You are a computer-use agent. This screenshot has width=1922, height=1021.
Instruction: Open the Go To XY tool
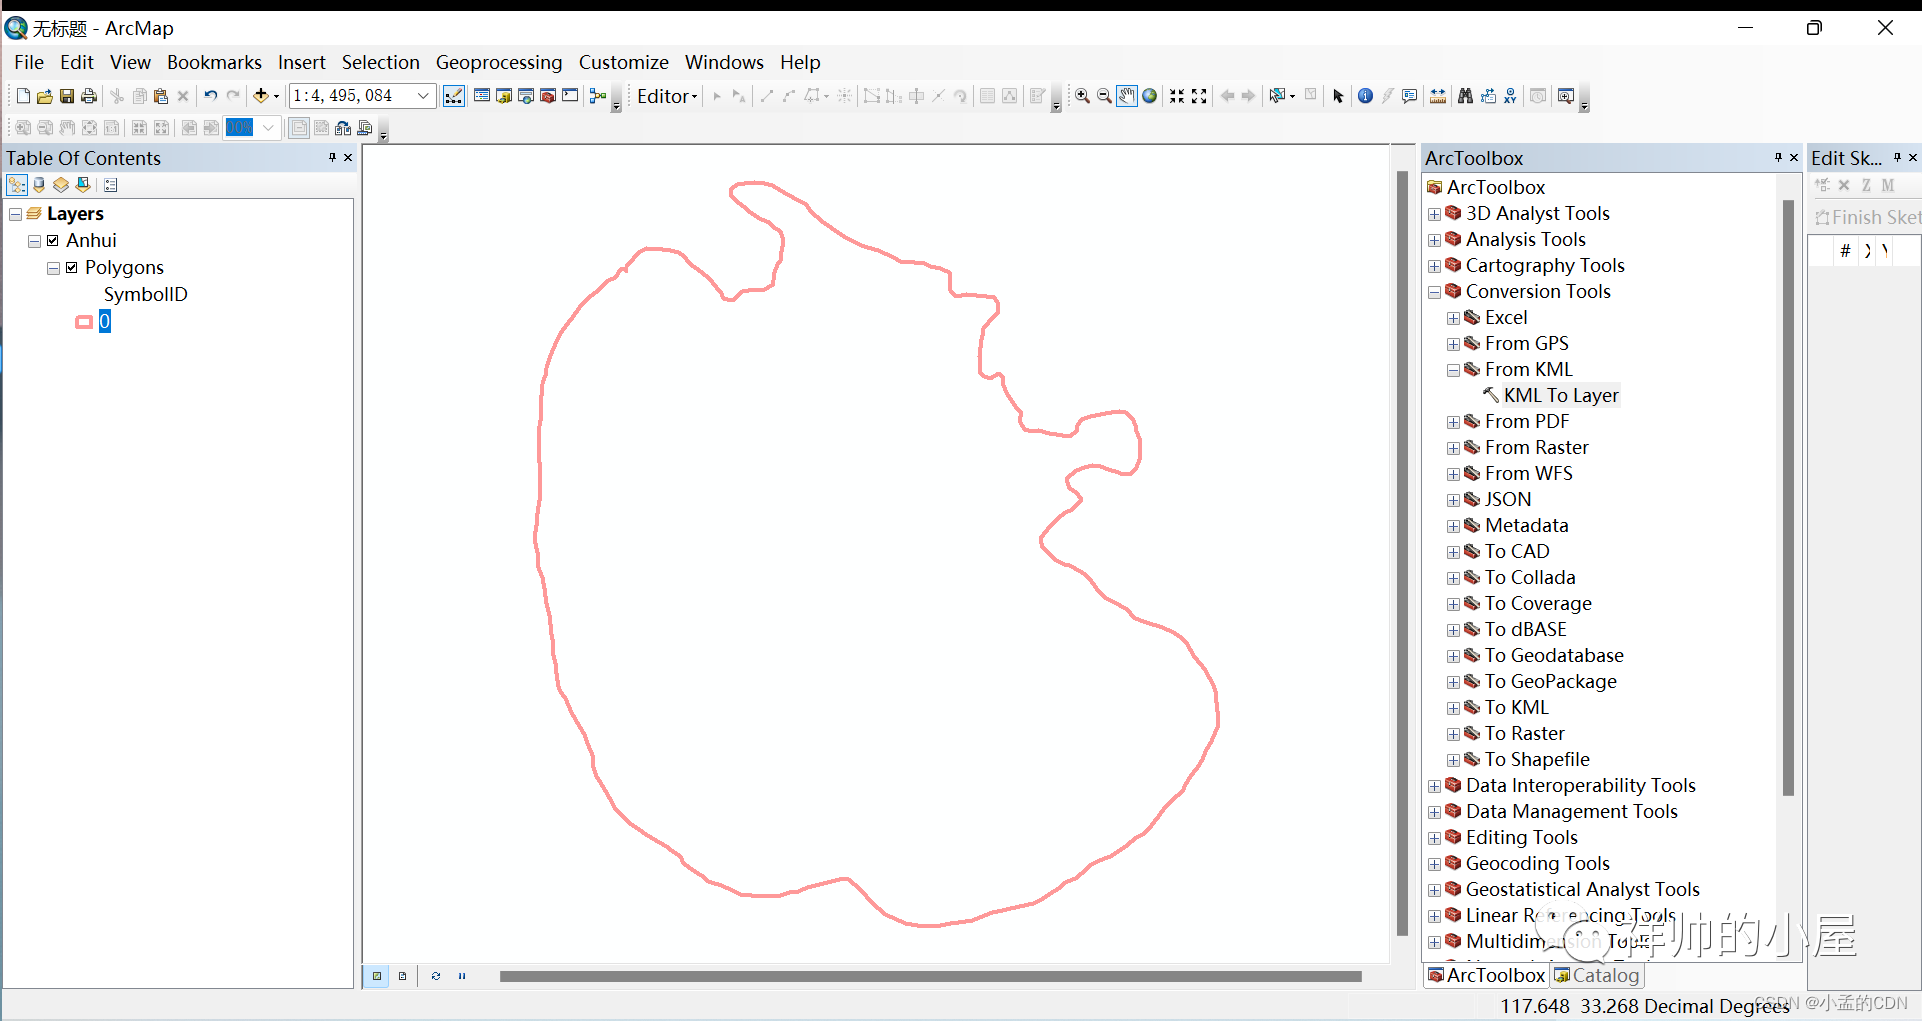(1510, 96)
